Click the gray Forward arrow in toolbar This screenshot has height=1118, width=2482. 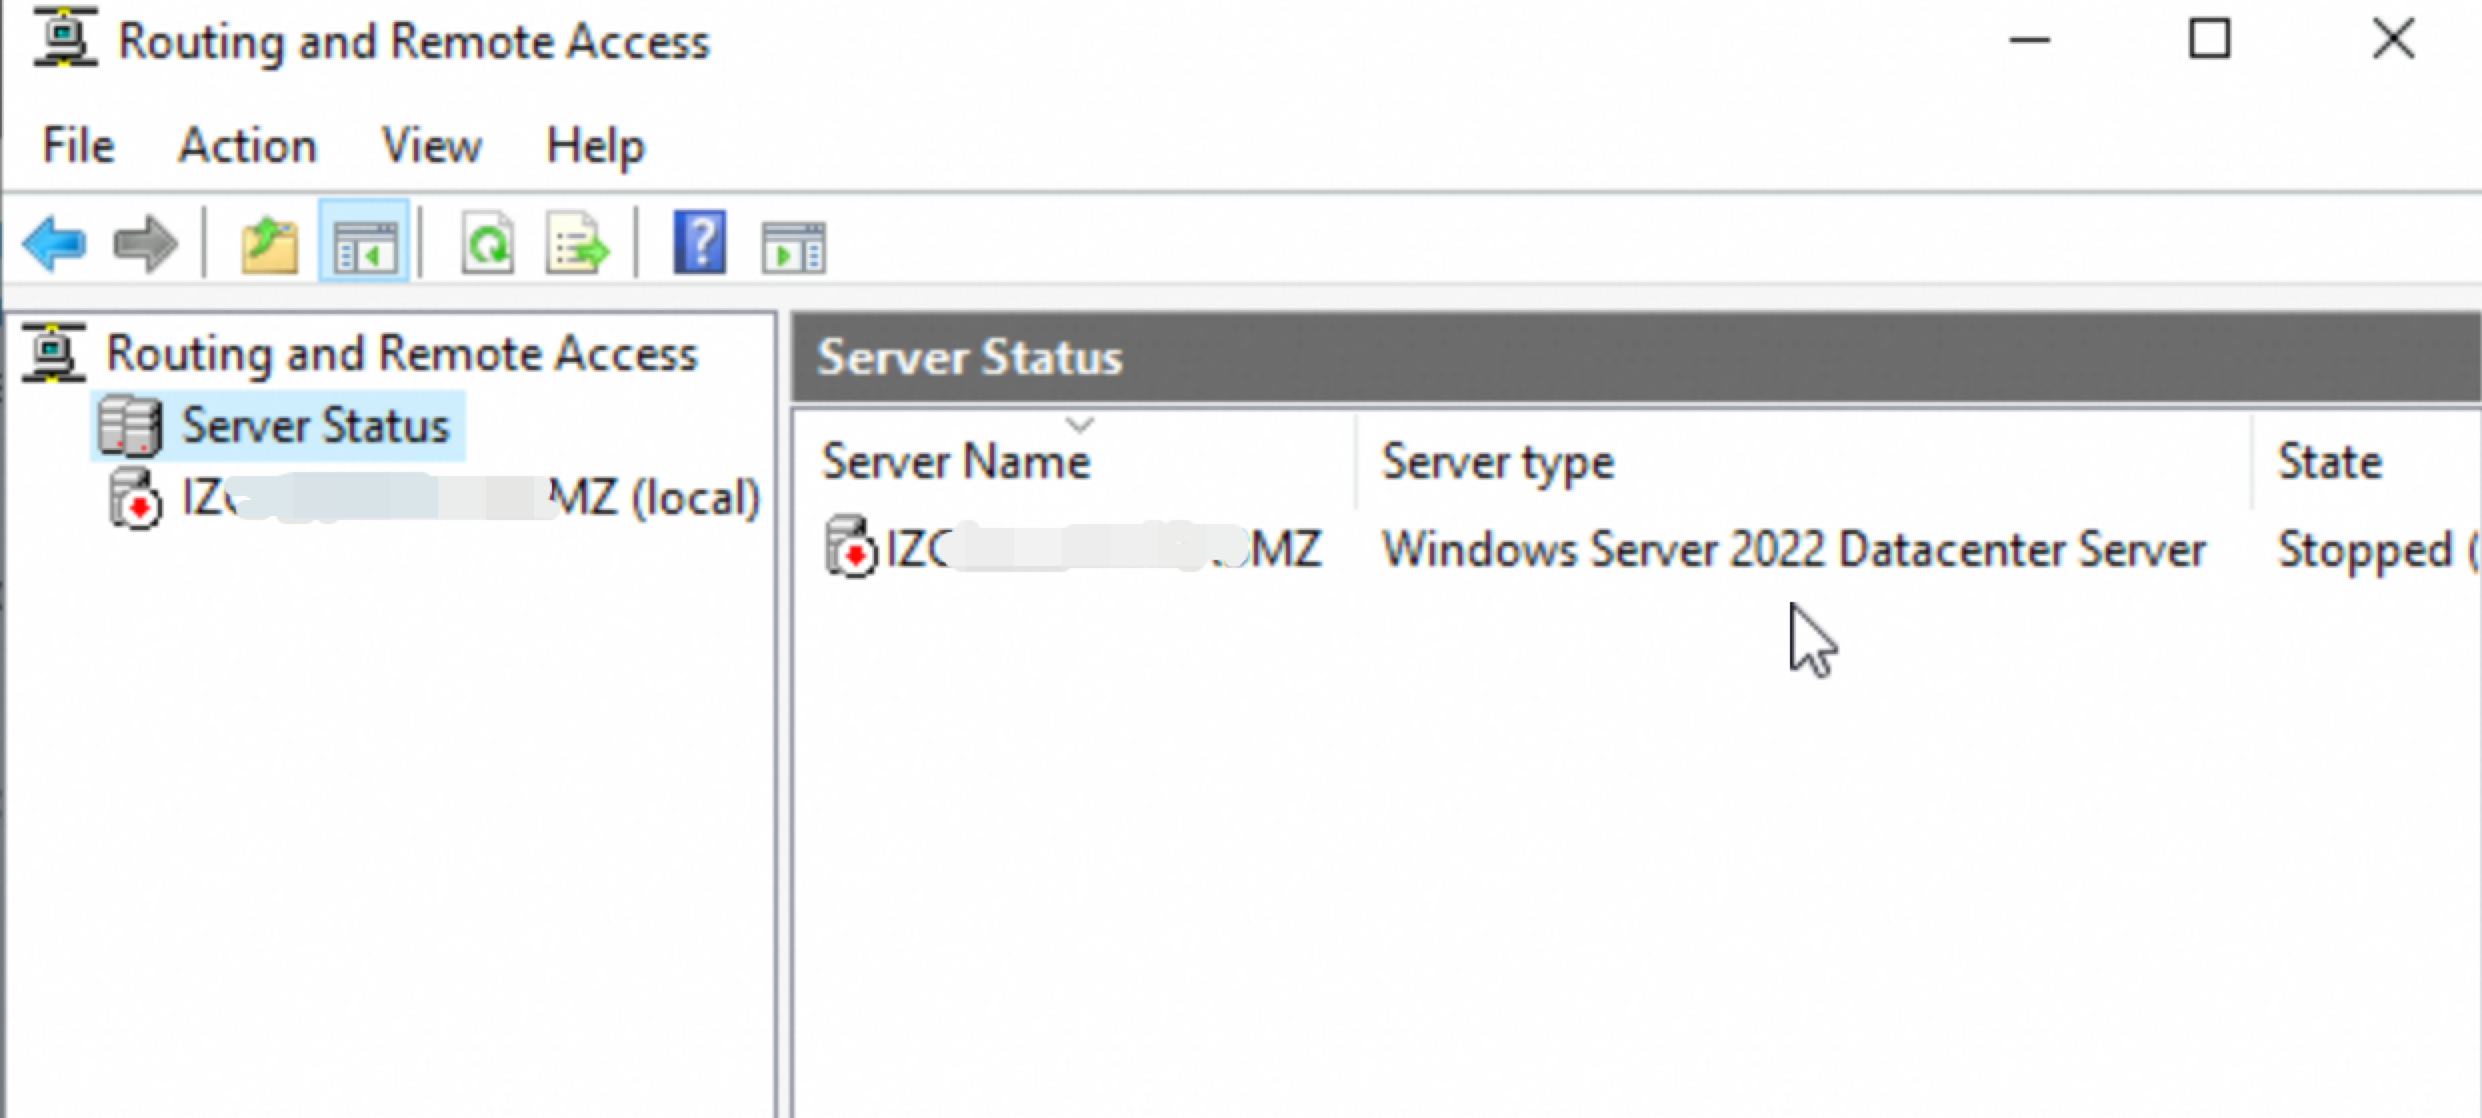pos(146,244)
